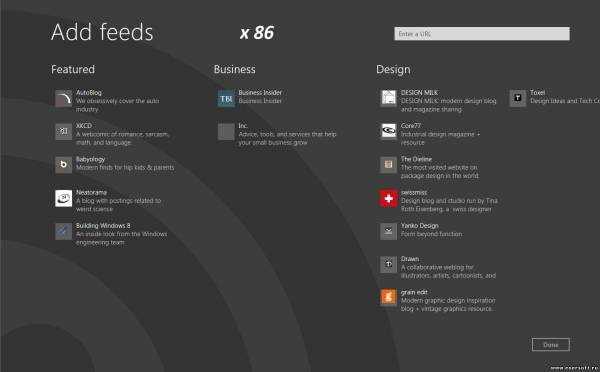Click the Business section heading

(x=235, y=69)
